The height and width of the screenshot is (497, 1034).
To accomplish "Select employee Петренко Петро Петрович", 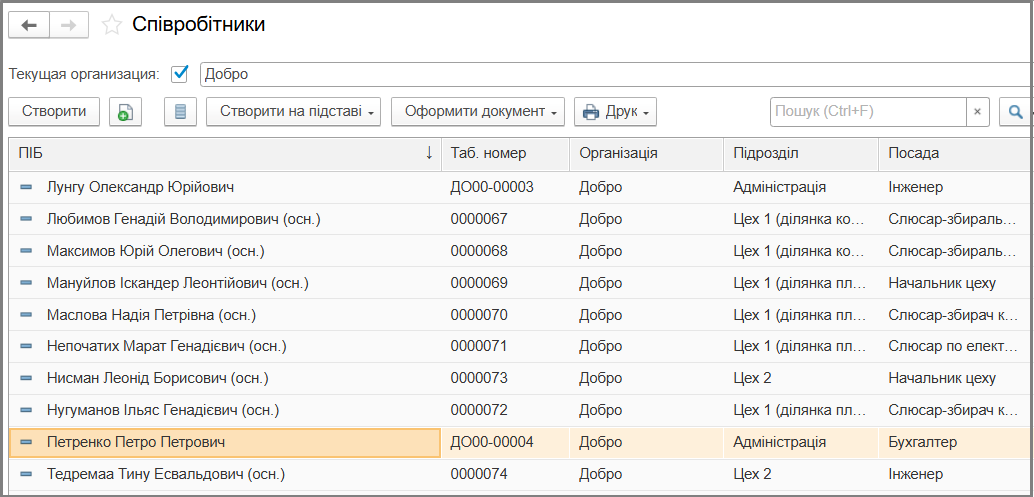I will (136, 442).
